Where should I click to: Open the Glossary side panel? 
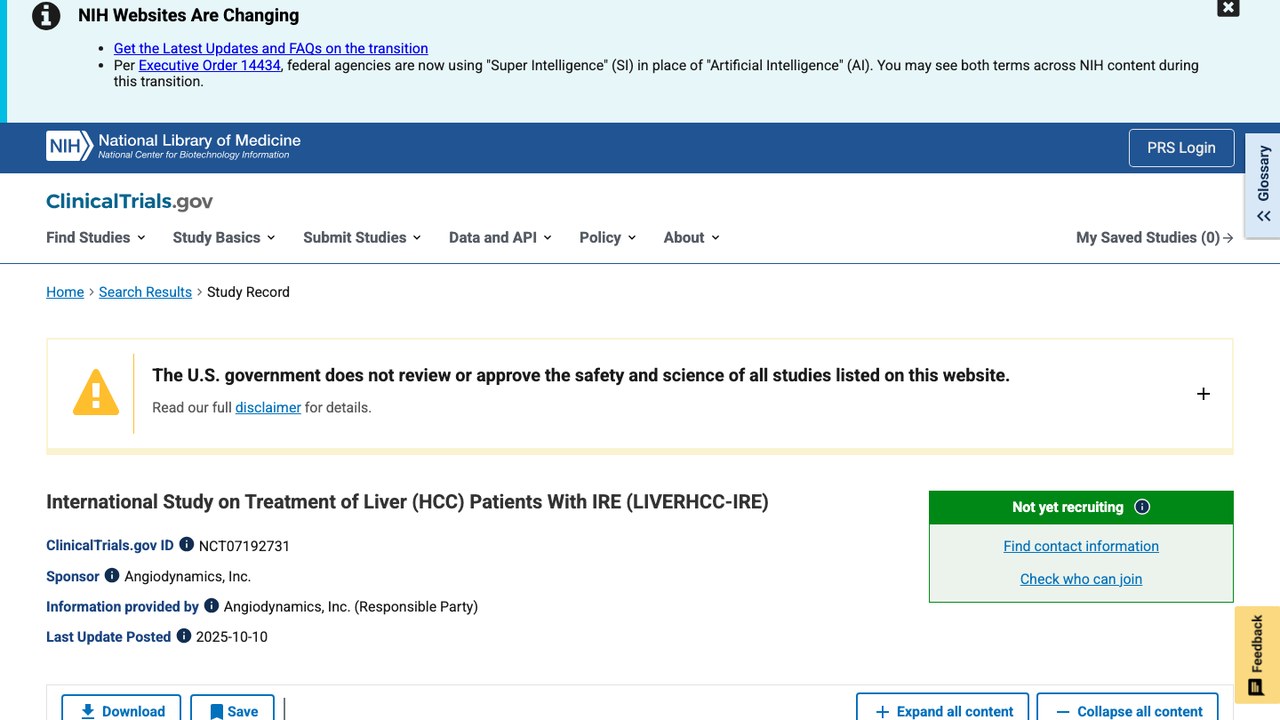(1263, 186)
